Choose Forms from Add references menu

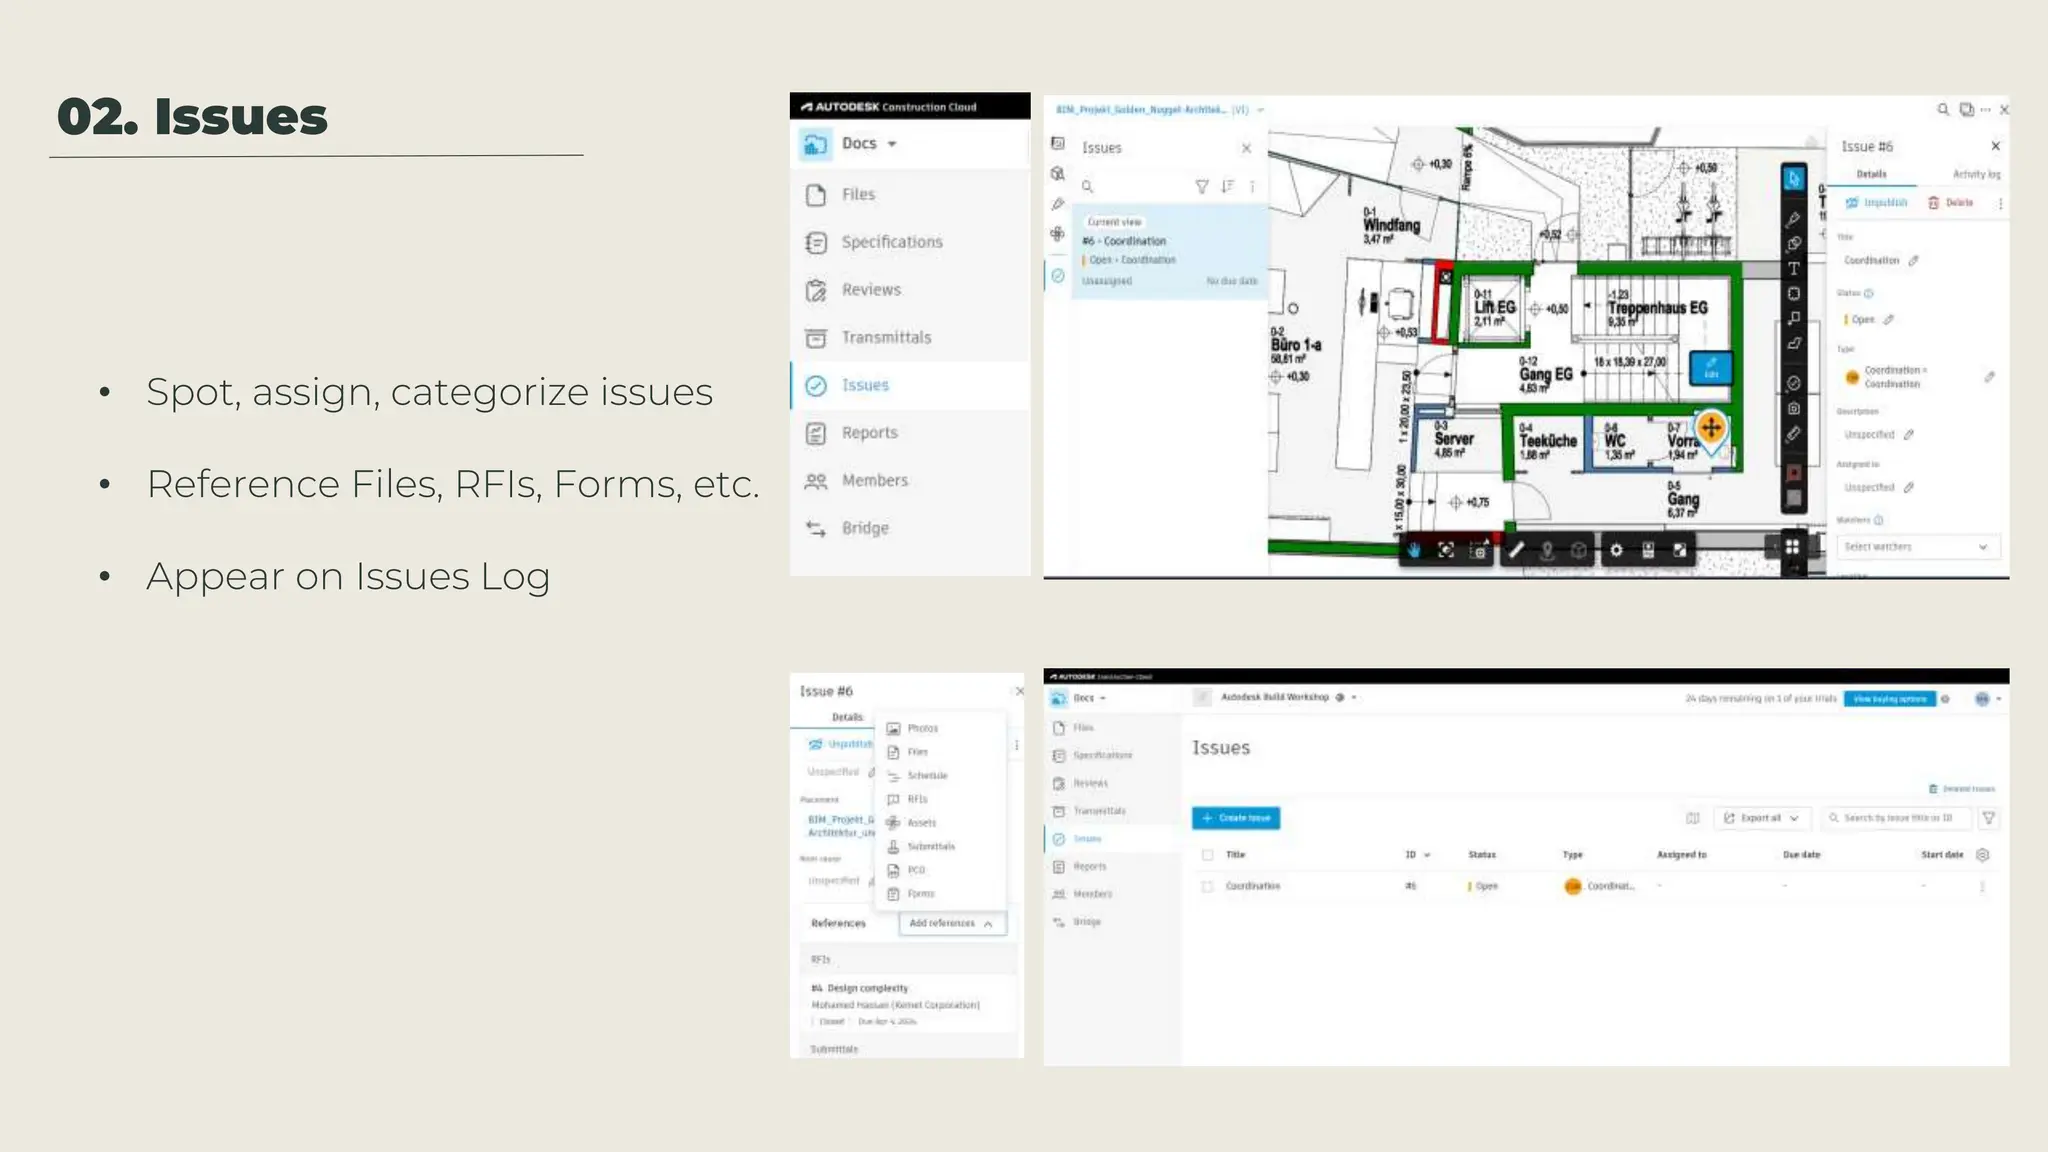(x=911, y=894)
